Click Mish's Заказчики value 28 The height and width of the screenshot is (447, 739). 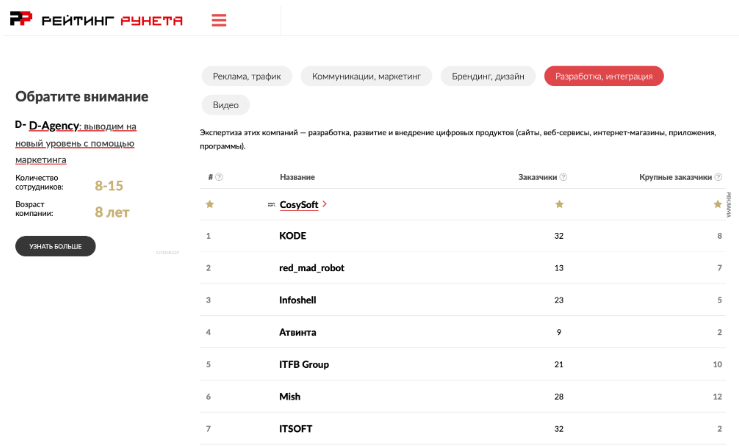coord(559,397)
